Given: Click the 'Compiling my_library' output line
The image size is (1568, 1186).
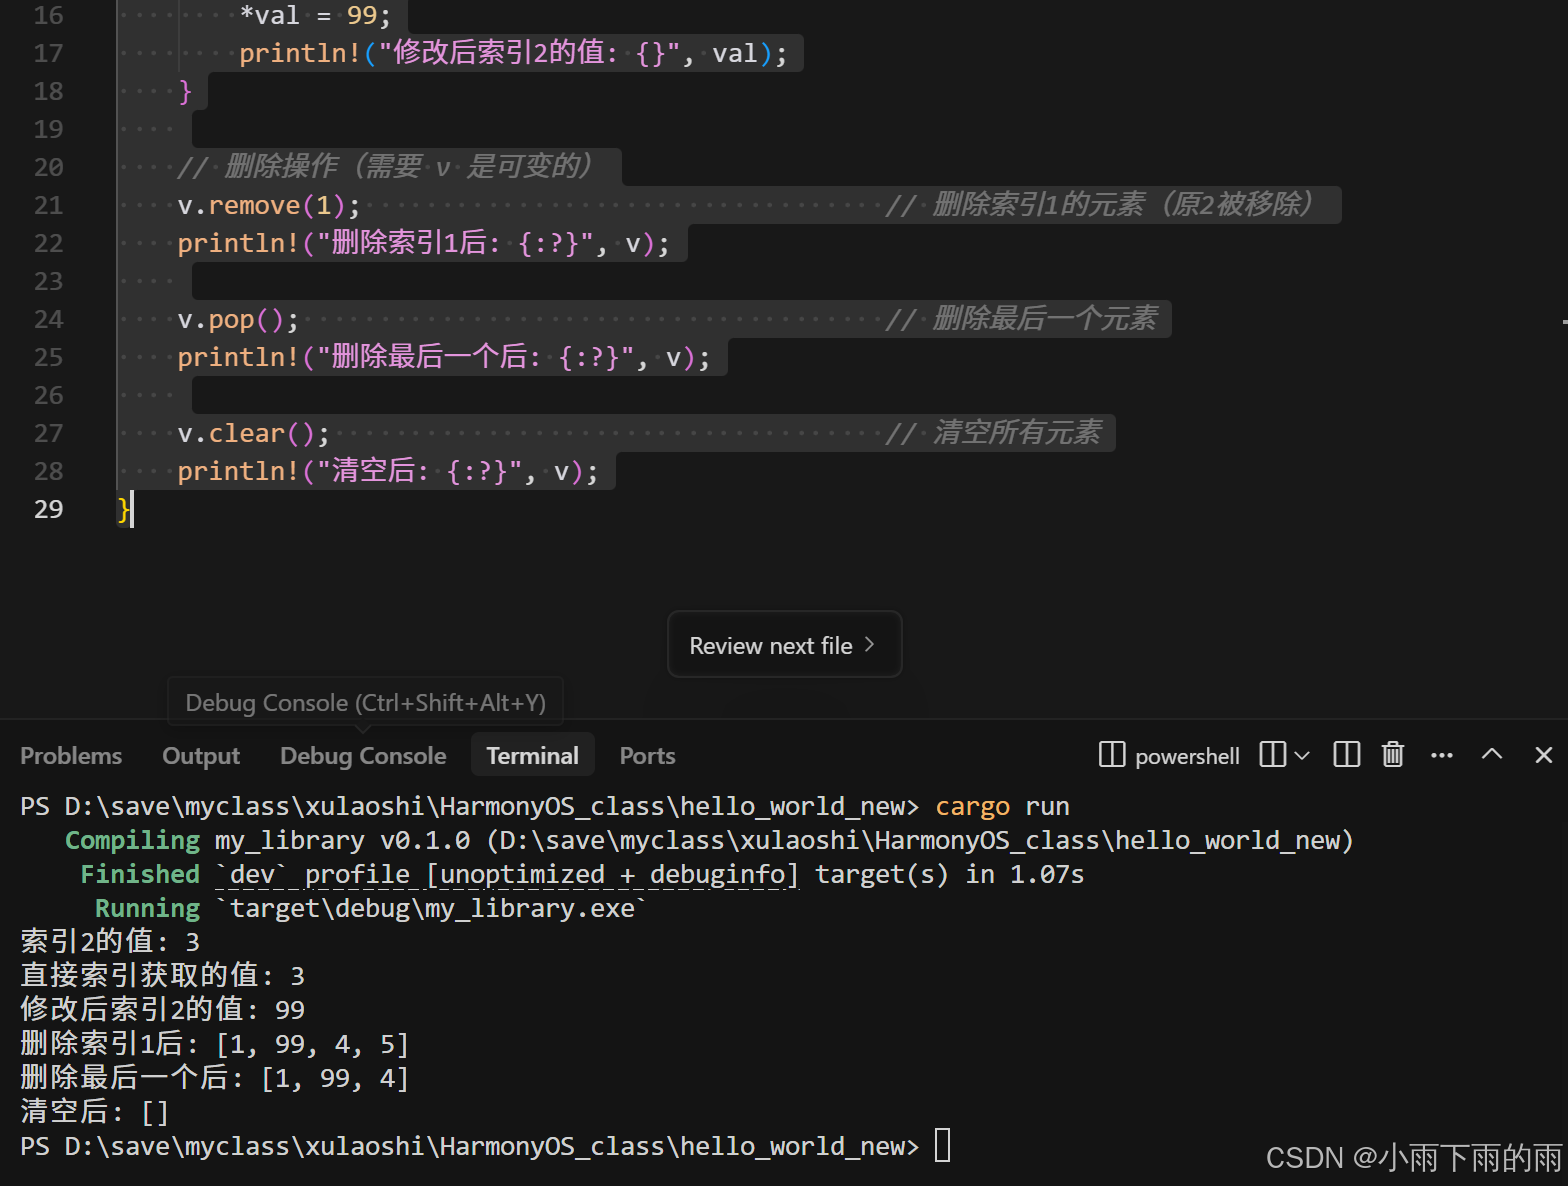Looking at the screenshot, I should pos(709,841).
